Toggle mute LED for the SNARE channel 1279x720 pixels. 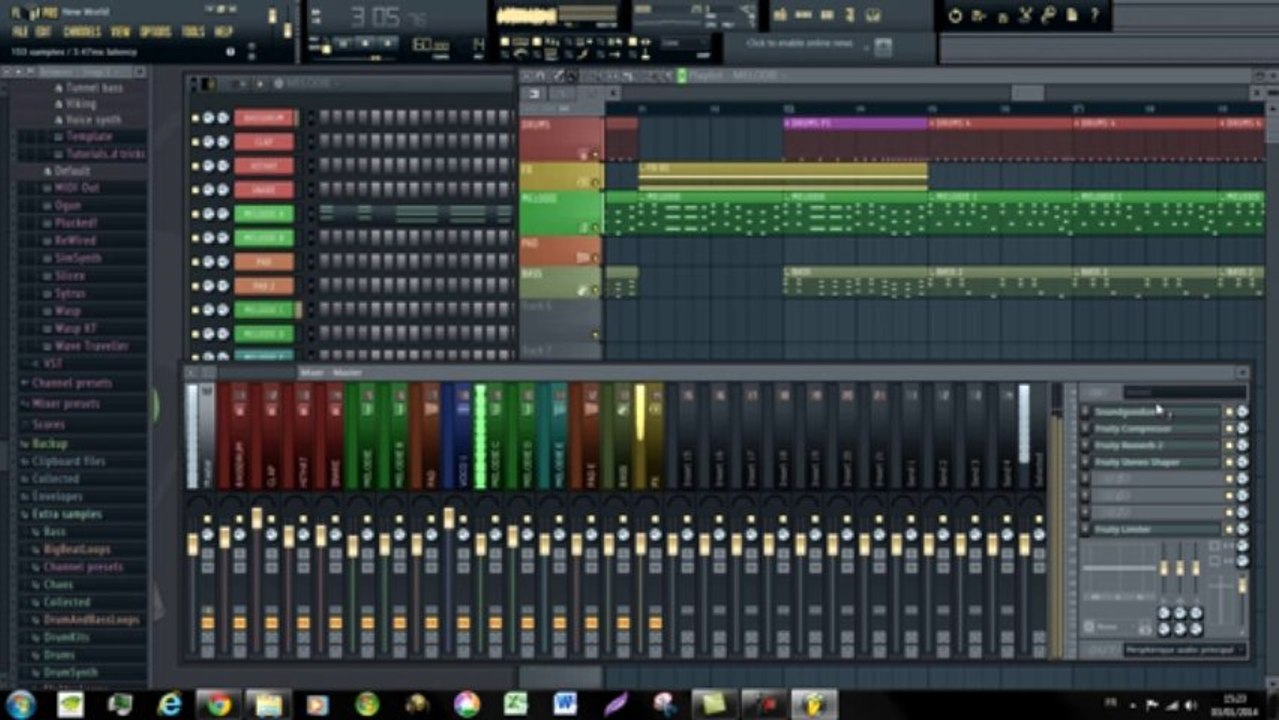(195, 190)
